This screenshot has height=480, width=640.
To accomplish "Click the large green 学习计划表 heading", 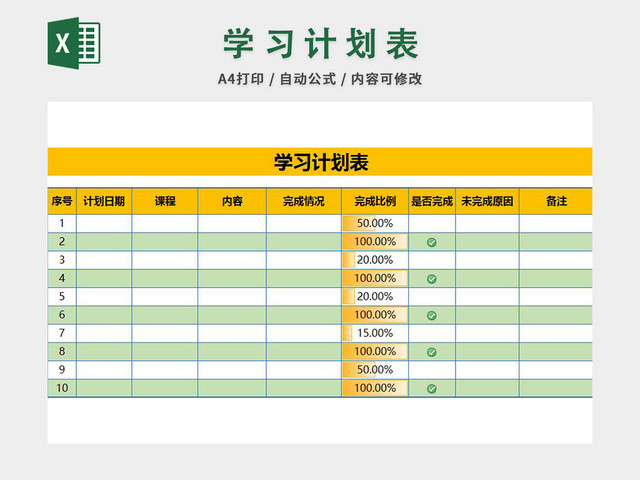I will click(321, 43).
